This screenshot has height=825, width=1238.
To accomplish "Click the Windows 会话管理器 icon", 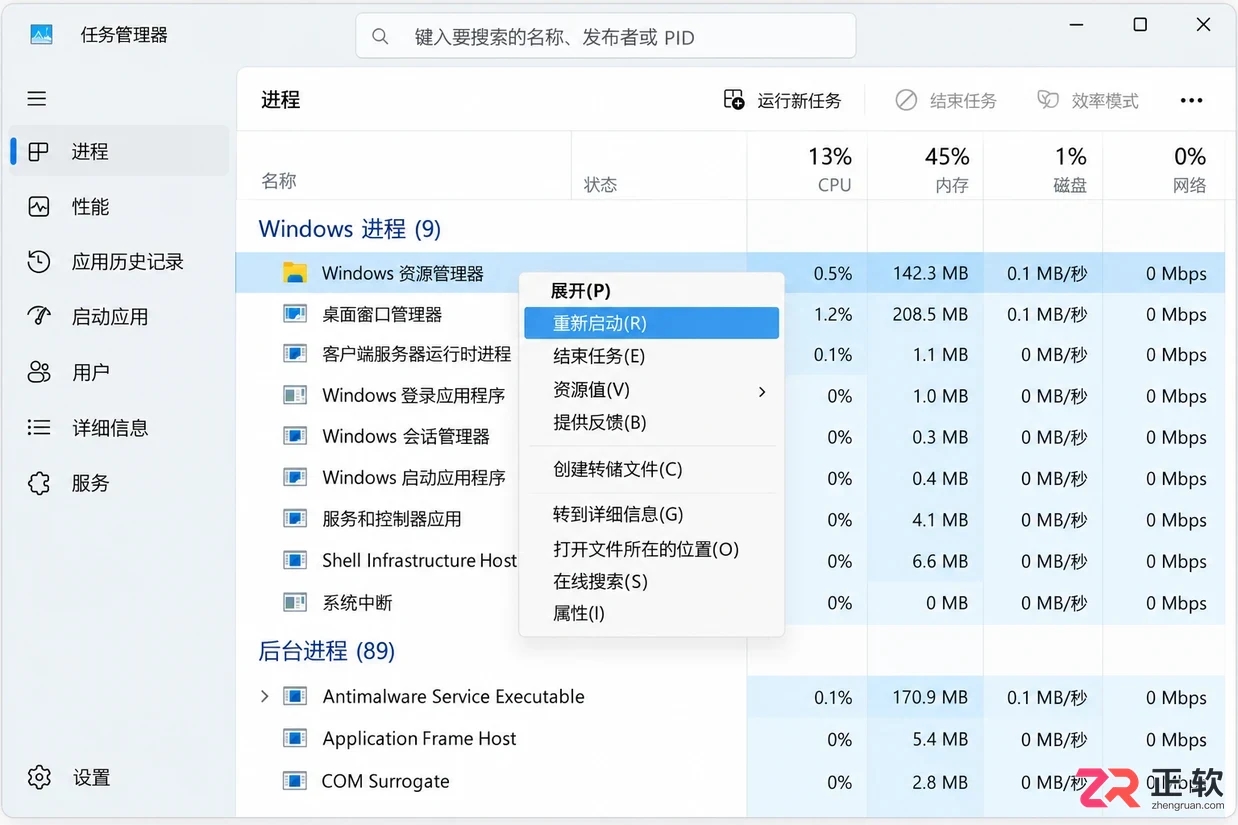I will coord(294,436).
